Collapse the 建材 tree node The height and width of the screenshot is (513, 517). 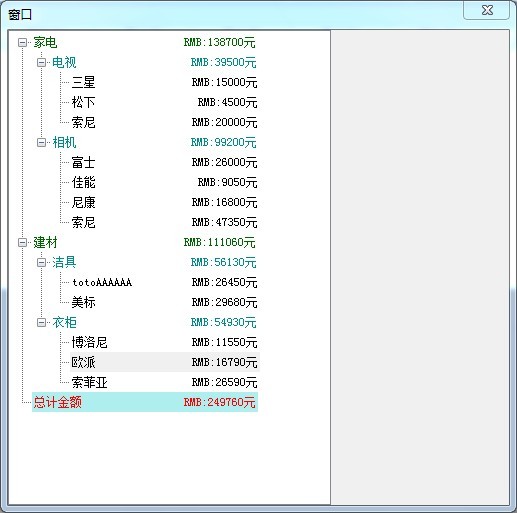(22, 242)
